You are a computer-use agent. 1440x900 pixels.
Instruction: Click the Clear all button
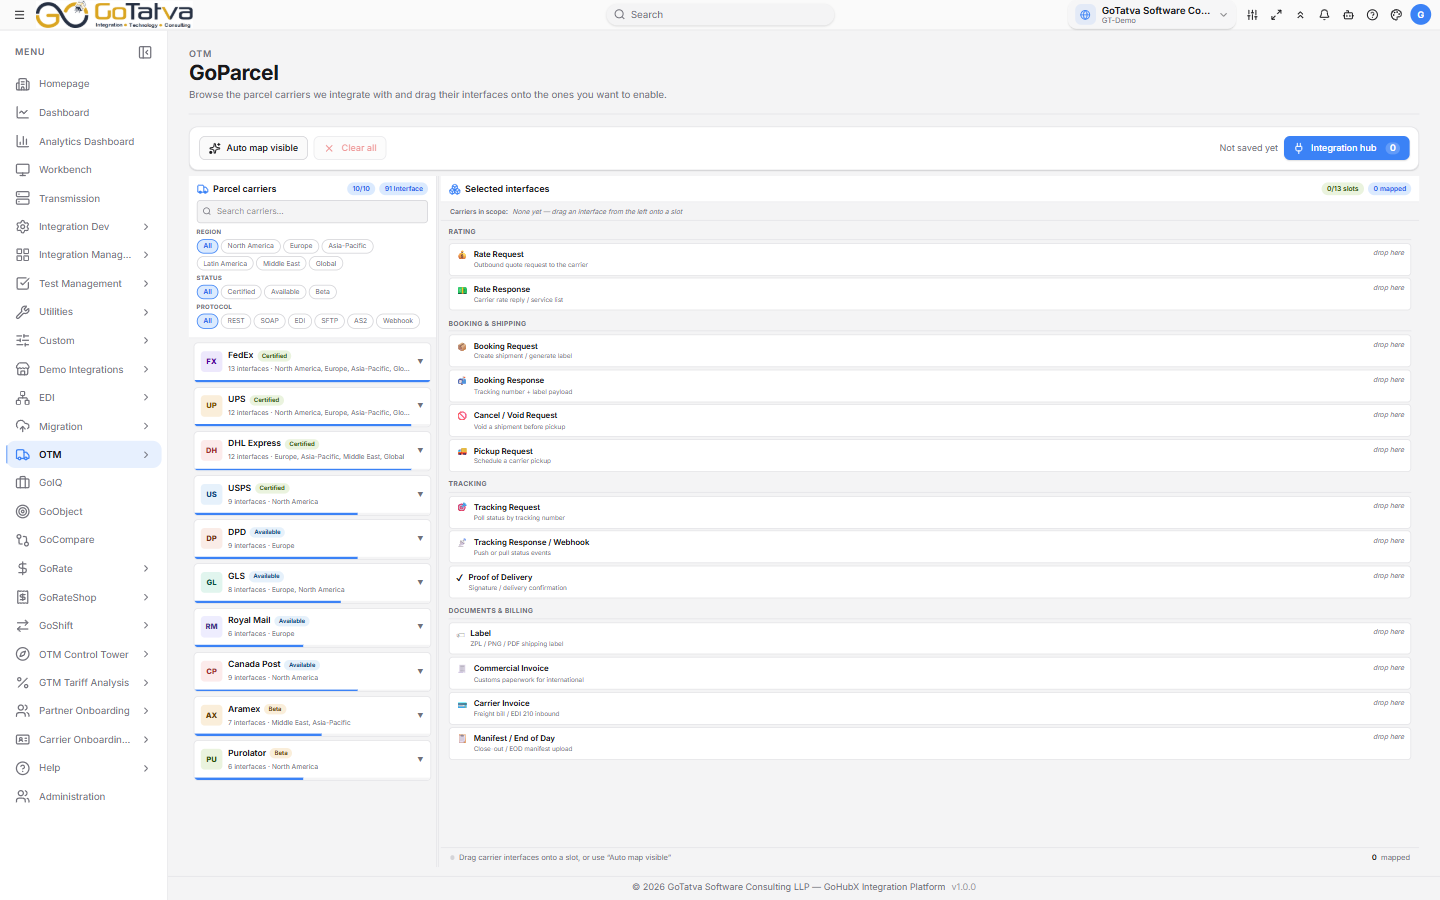tap(350, 148)
